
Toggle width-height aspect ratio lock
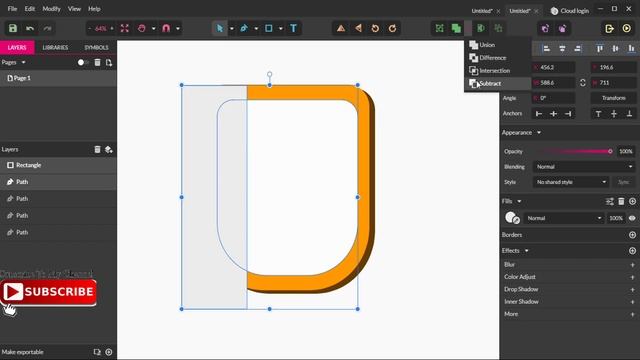[x=583, y=82]
